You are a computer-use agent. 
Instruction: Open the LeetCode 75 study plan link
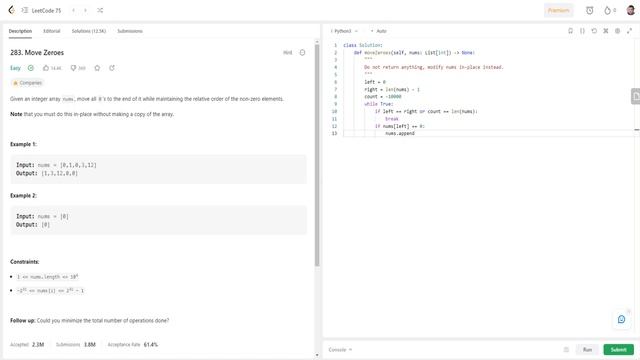point(46,11)
